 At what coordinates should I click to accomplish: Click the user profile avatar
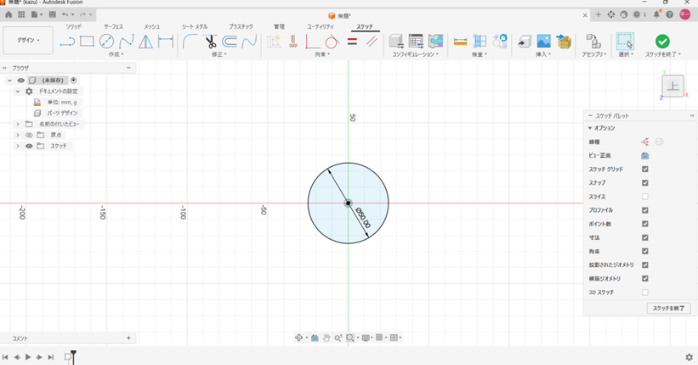[x=685, y=15]
